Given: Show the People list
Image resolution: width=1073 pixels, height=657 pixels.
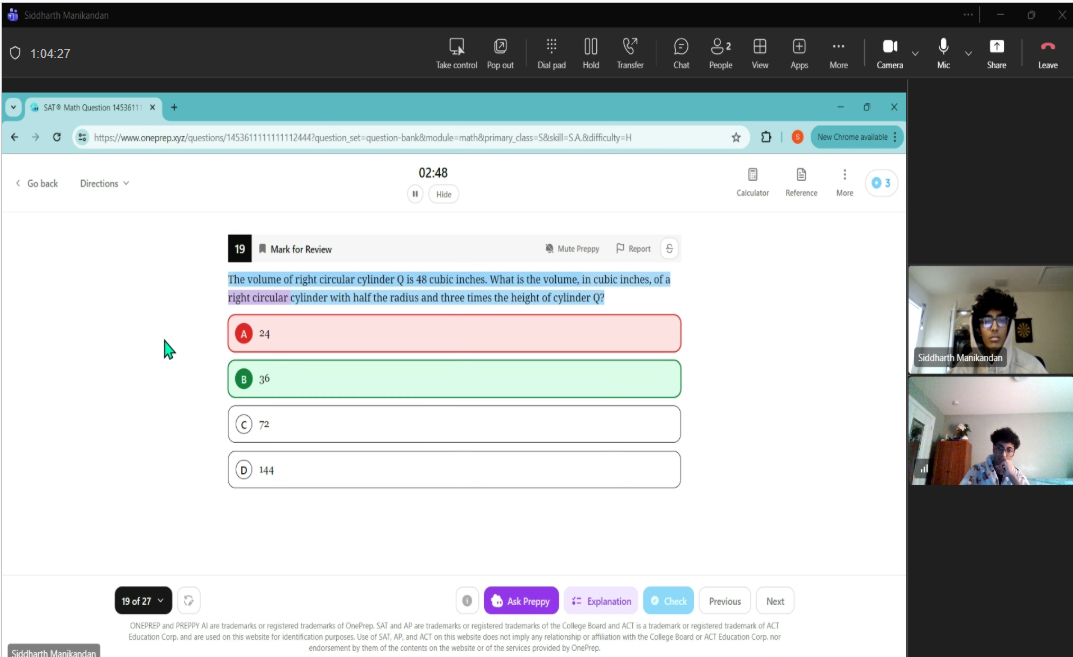Looking at the screenshot, I should coord(721,53).
